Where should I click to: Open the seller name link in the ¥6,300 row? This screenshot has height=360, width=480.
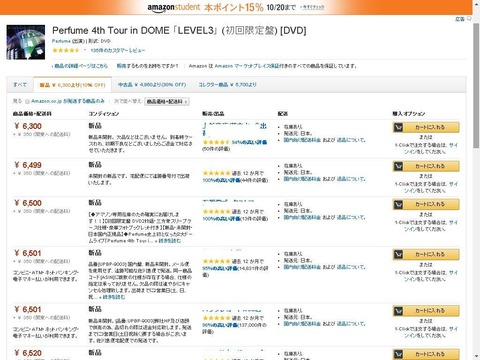pyautogui.click(x=235, y=129)
